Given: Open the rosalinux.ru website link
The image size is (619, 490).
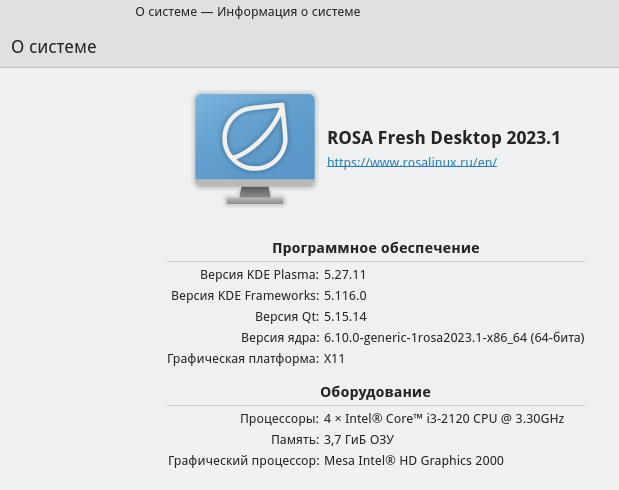Looking at the screenshot, I should coord(412,162).
